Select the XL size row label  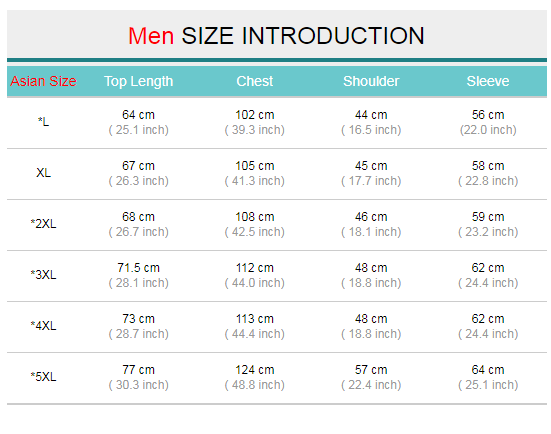pyautogui.click(x=43, y=173)
